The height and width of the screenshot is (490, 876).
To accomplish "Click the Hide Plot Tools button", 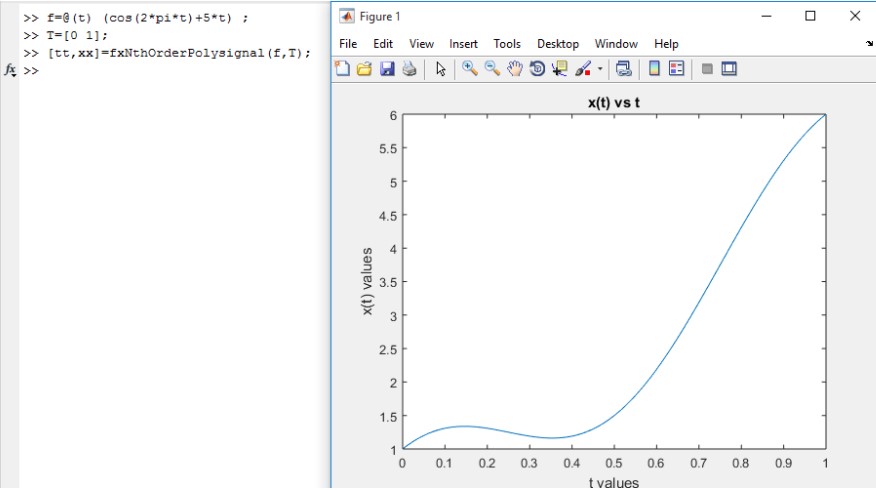I will point(707,69).
